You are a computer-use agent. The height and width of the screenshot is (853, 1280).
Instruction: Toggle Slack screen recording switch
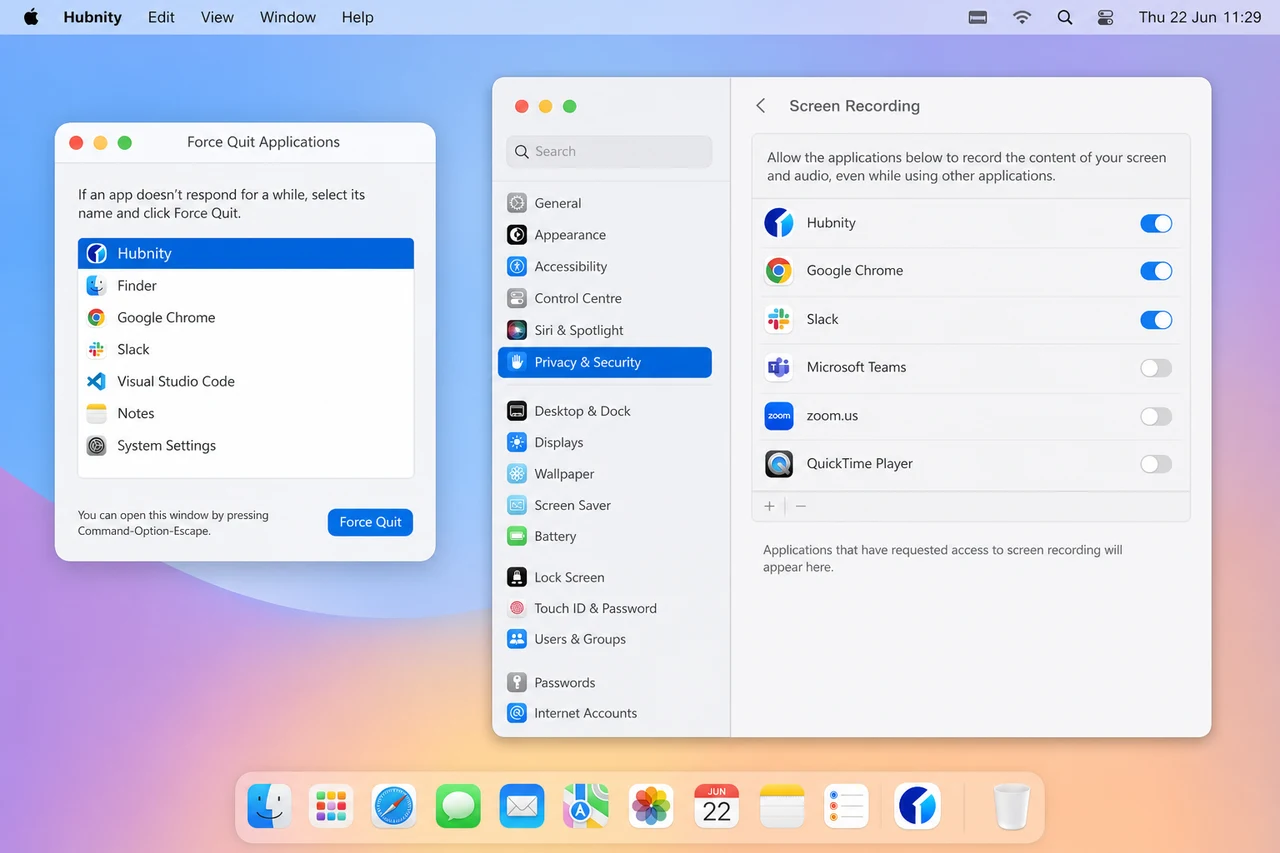1156,320
